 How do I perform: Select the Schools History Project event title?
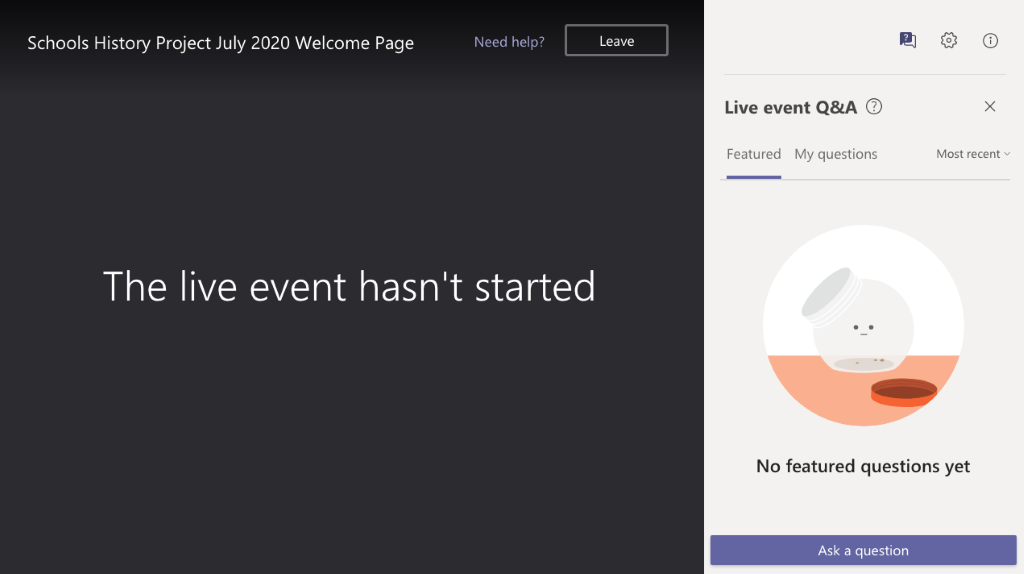click(221, 43)
